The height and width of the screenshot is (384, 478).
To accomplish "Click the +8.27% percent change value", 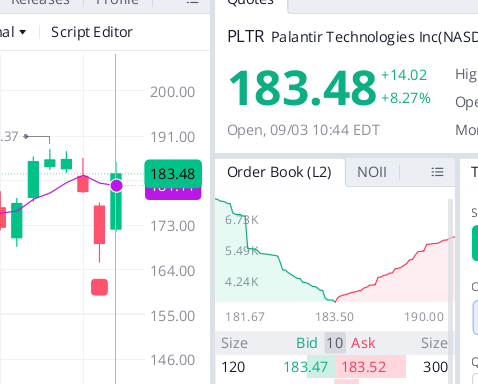I will tap(406, 98).
